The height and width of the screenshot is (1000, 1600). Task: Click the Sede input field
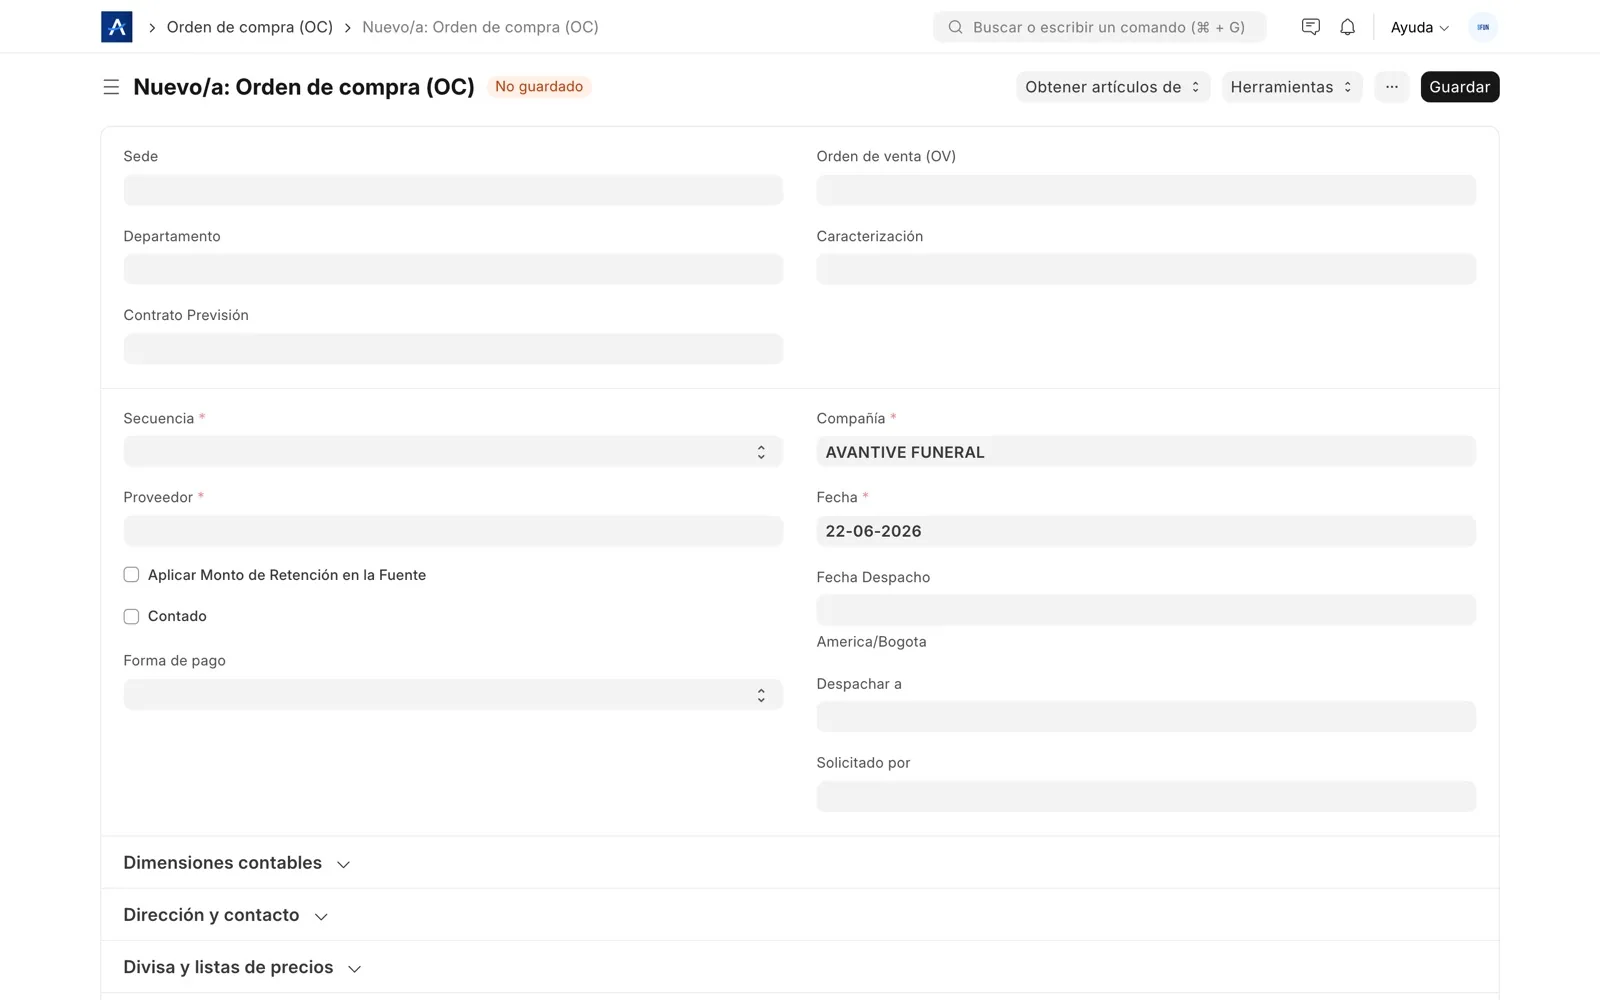tap(453, 190)
